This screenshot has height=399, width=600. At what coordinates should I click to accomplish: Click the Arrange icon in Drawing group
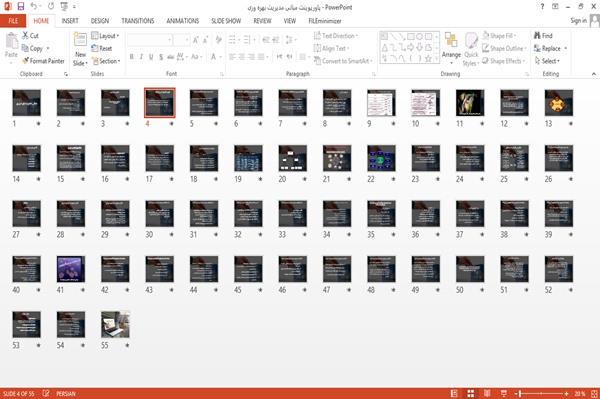point(451,40)
